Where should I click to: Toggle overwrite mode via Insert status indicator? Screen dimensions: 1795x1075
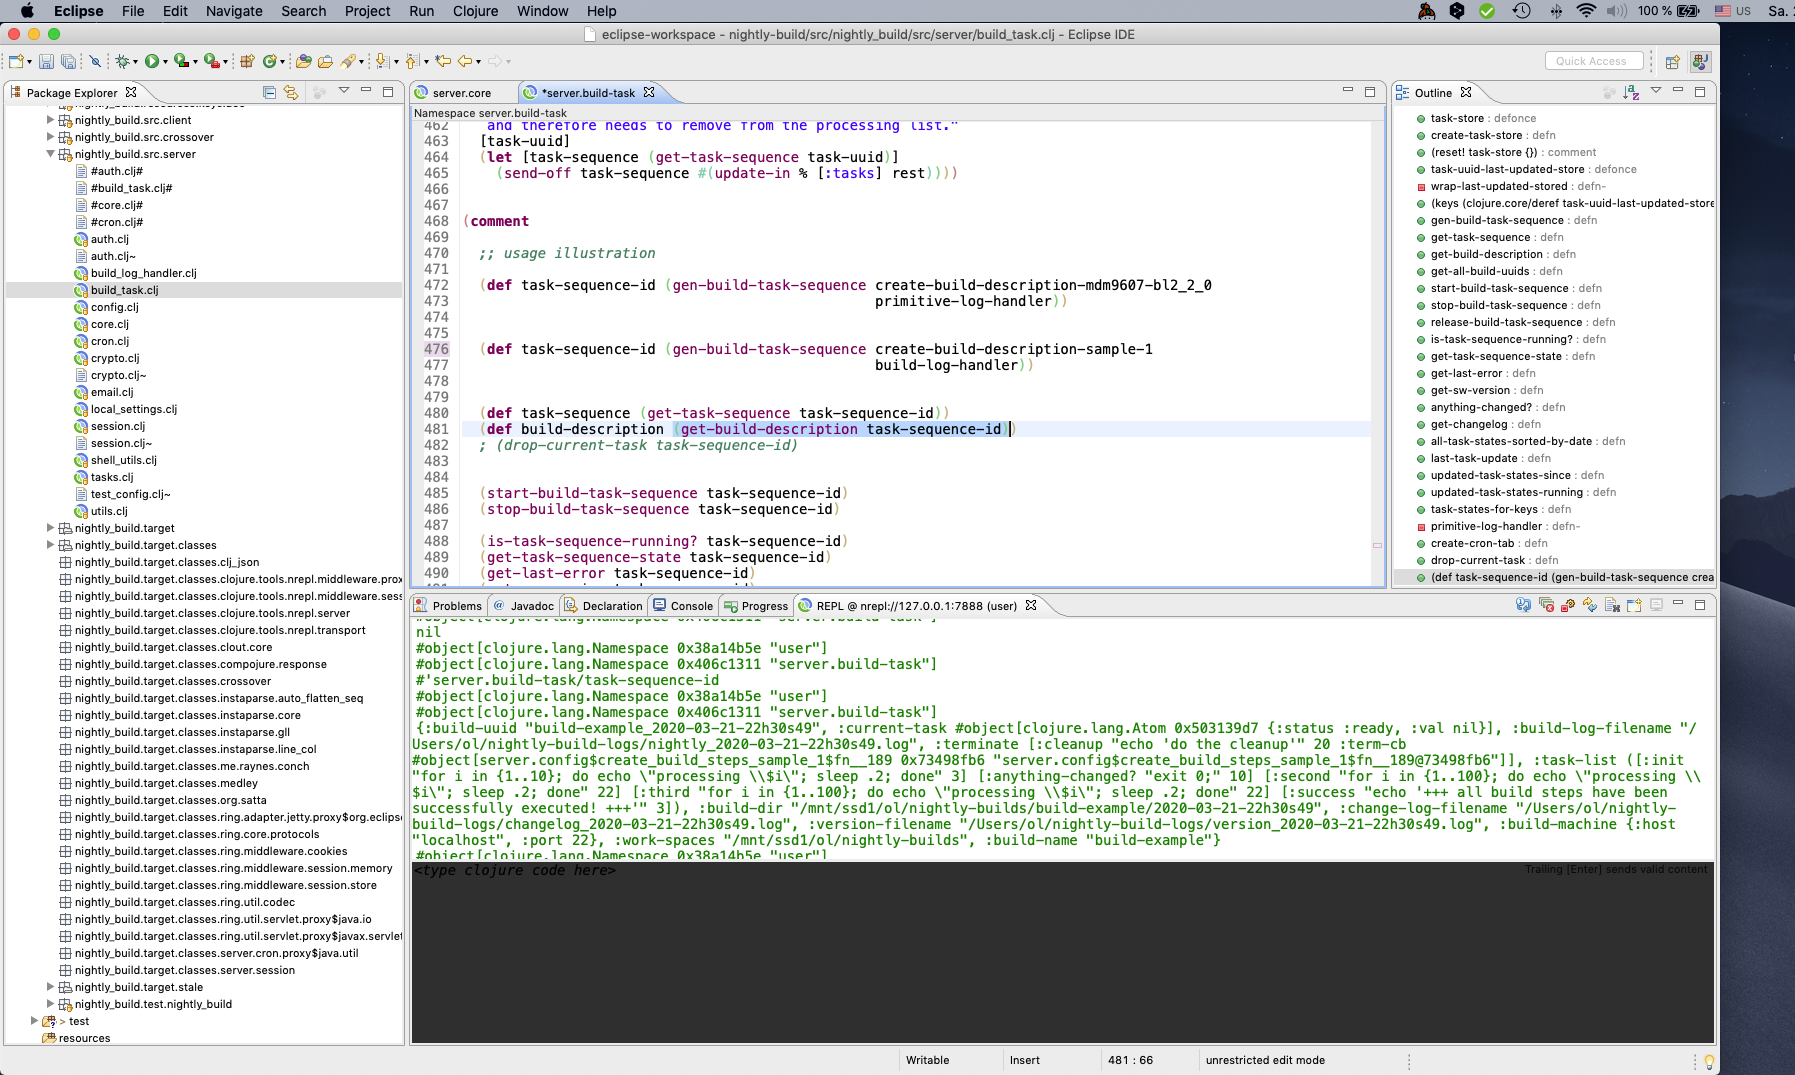click(1024, 1060)
